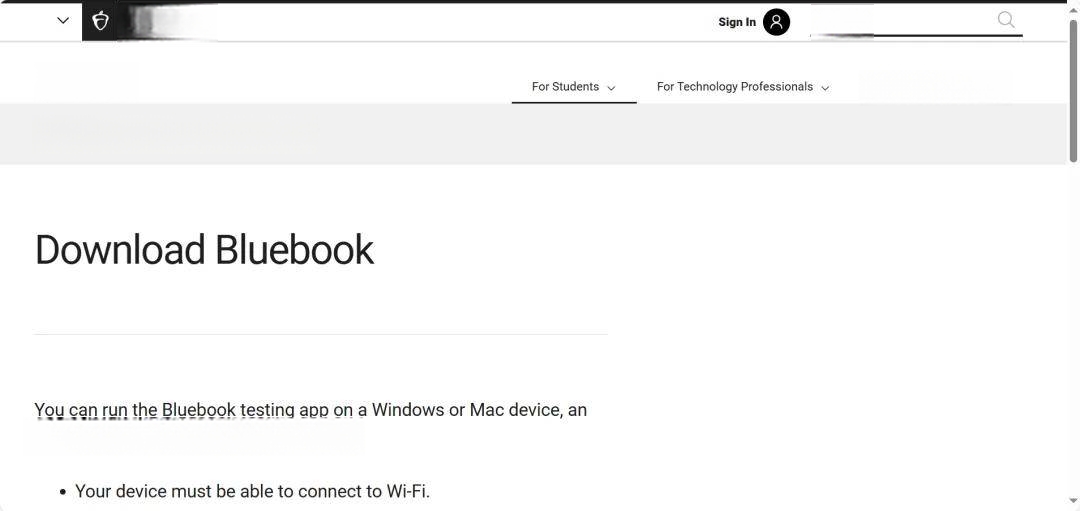Viewport: 1080px width, 511px height.
Task: Click the Wi-Fi requirement bullet text
Action: point(252,491)
